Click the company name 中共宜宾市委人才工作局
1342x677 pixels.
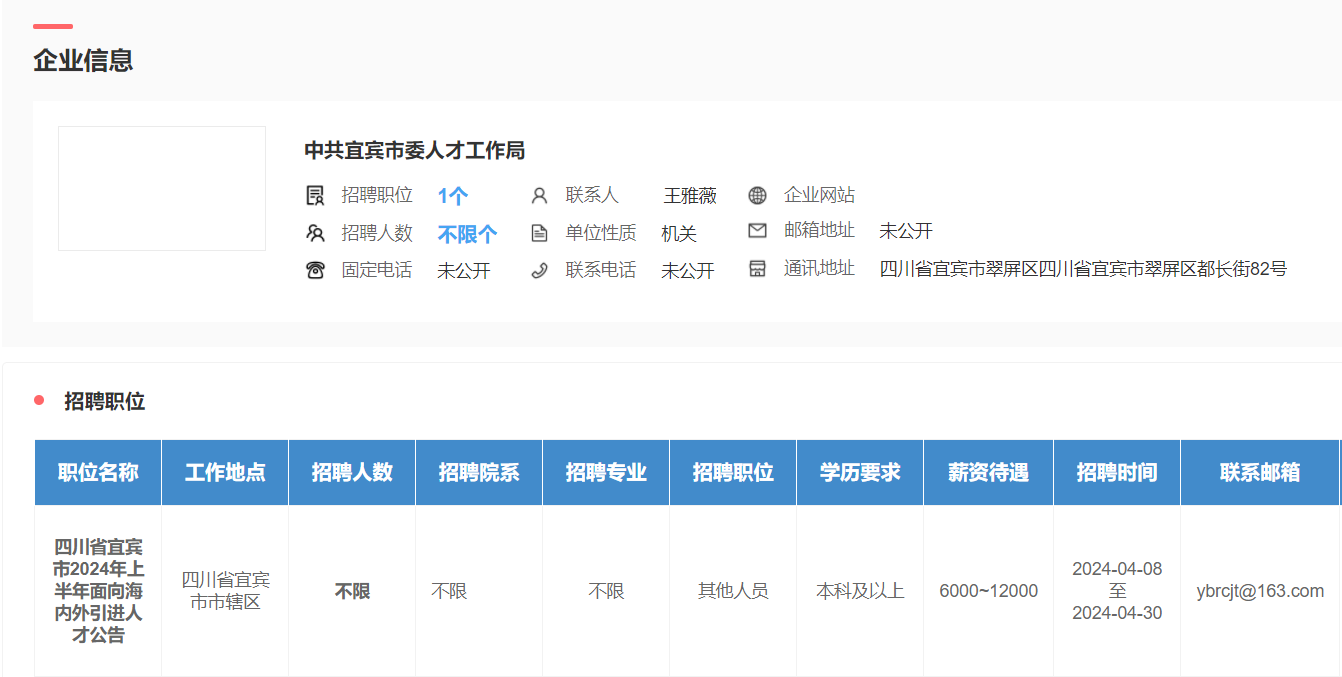coord(414,151)
